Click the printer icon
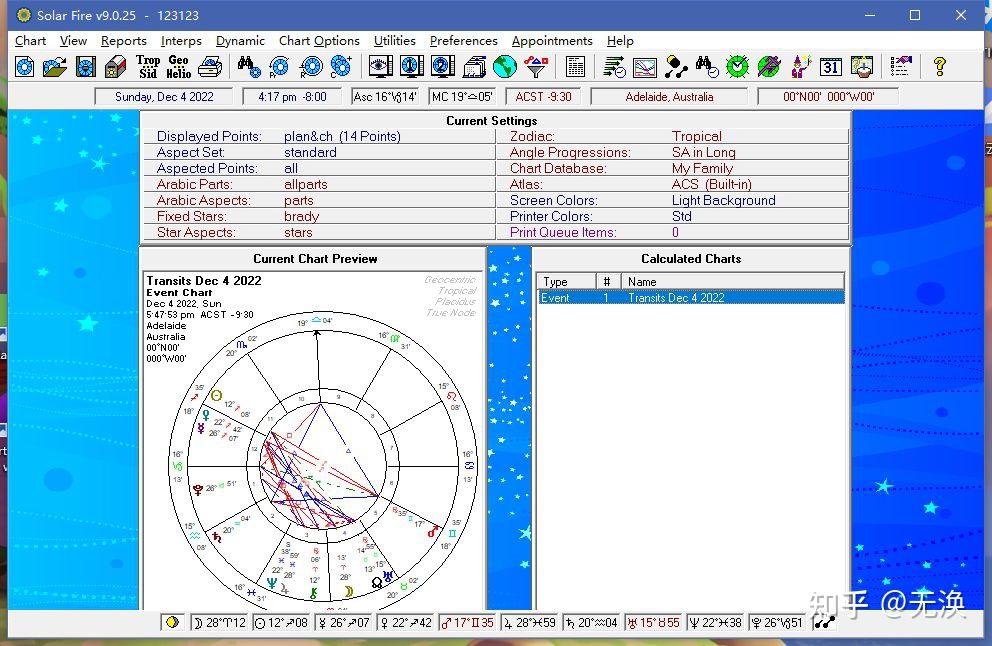The width and height of the screenshot is (992, 646). pos(210,66)
